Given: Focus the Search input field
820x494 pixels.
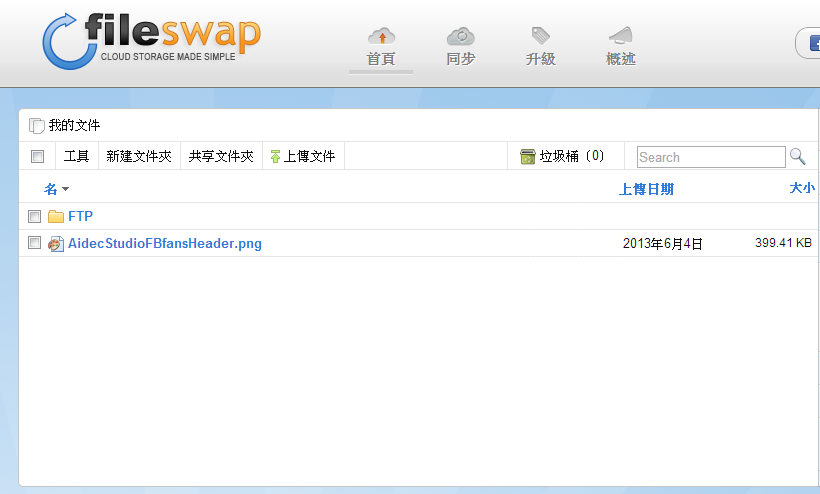Looking at the screenshot, I should 711,157.
